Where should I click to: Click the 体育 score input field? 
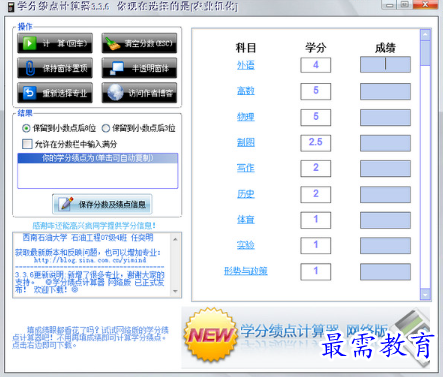coord(385,220)
